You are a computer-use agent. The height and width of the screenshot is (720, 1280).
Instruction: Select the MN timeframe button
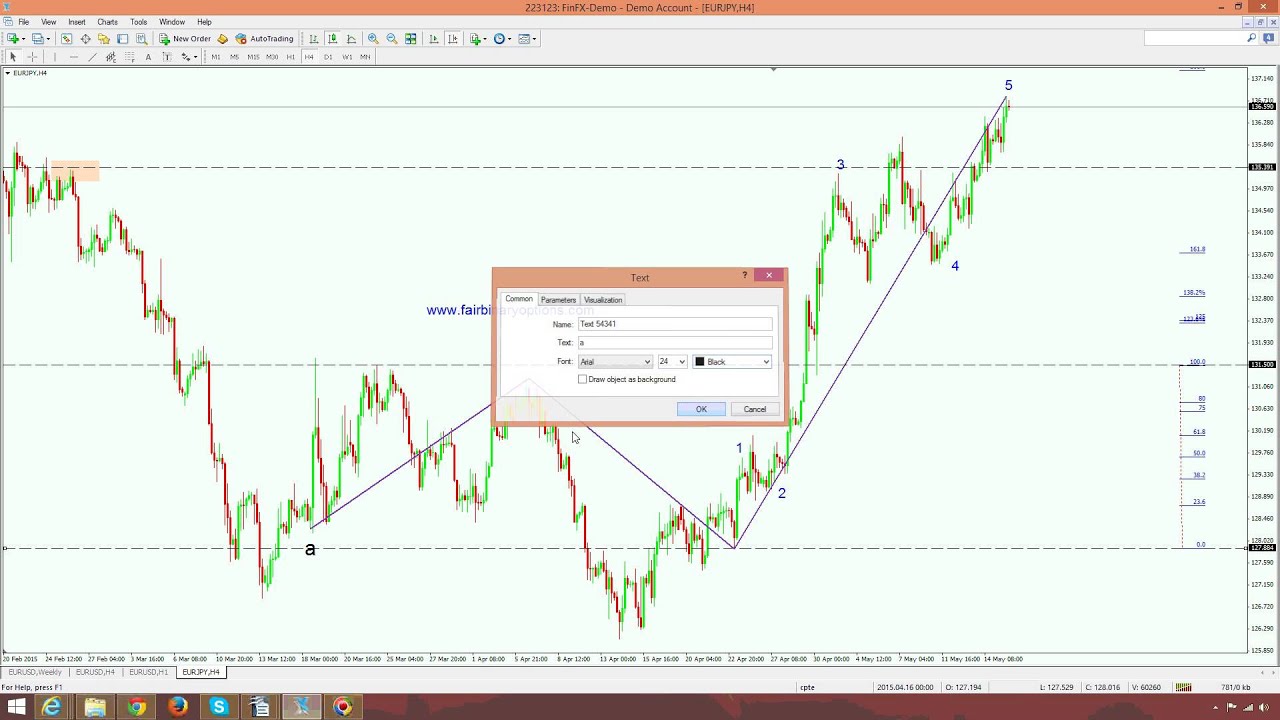(x=365, y=57)
